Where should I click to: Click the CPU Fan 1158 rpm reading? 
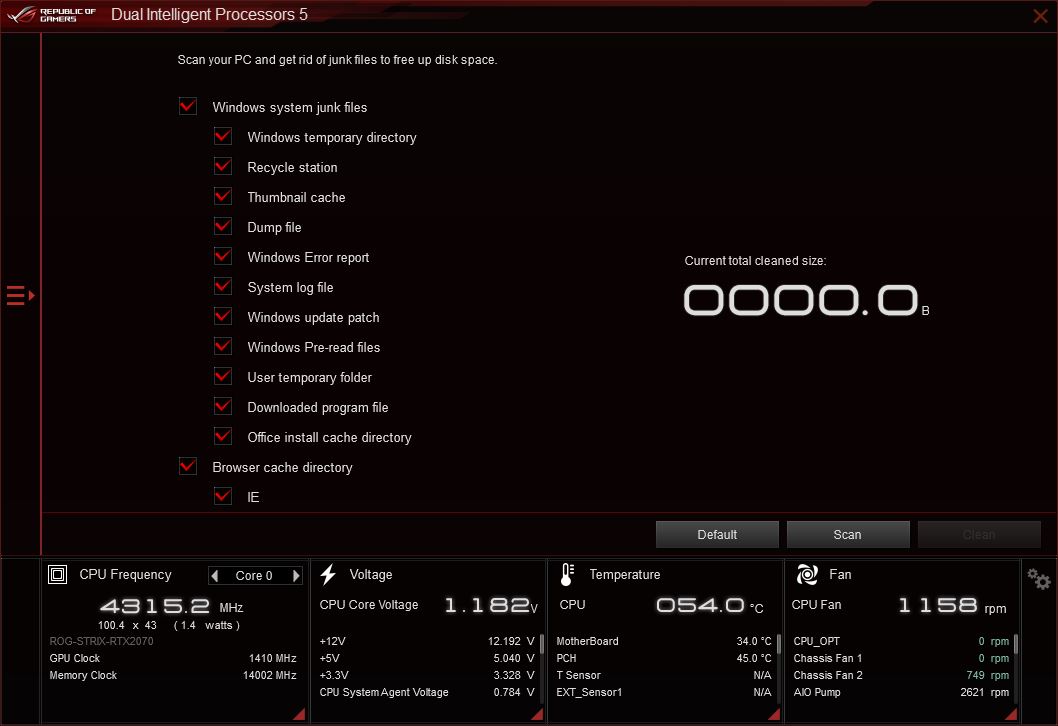coord(952,605)
